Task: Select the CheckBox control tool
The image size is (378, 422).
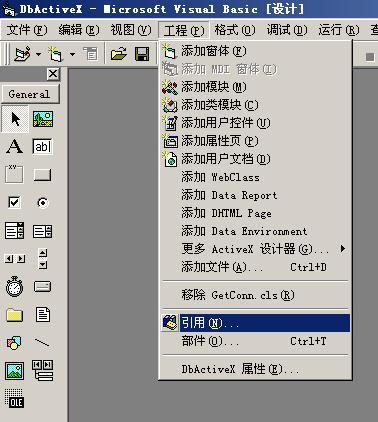Action: click(14, 202)
